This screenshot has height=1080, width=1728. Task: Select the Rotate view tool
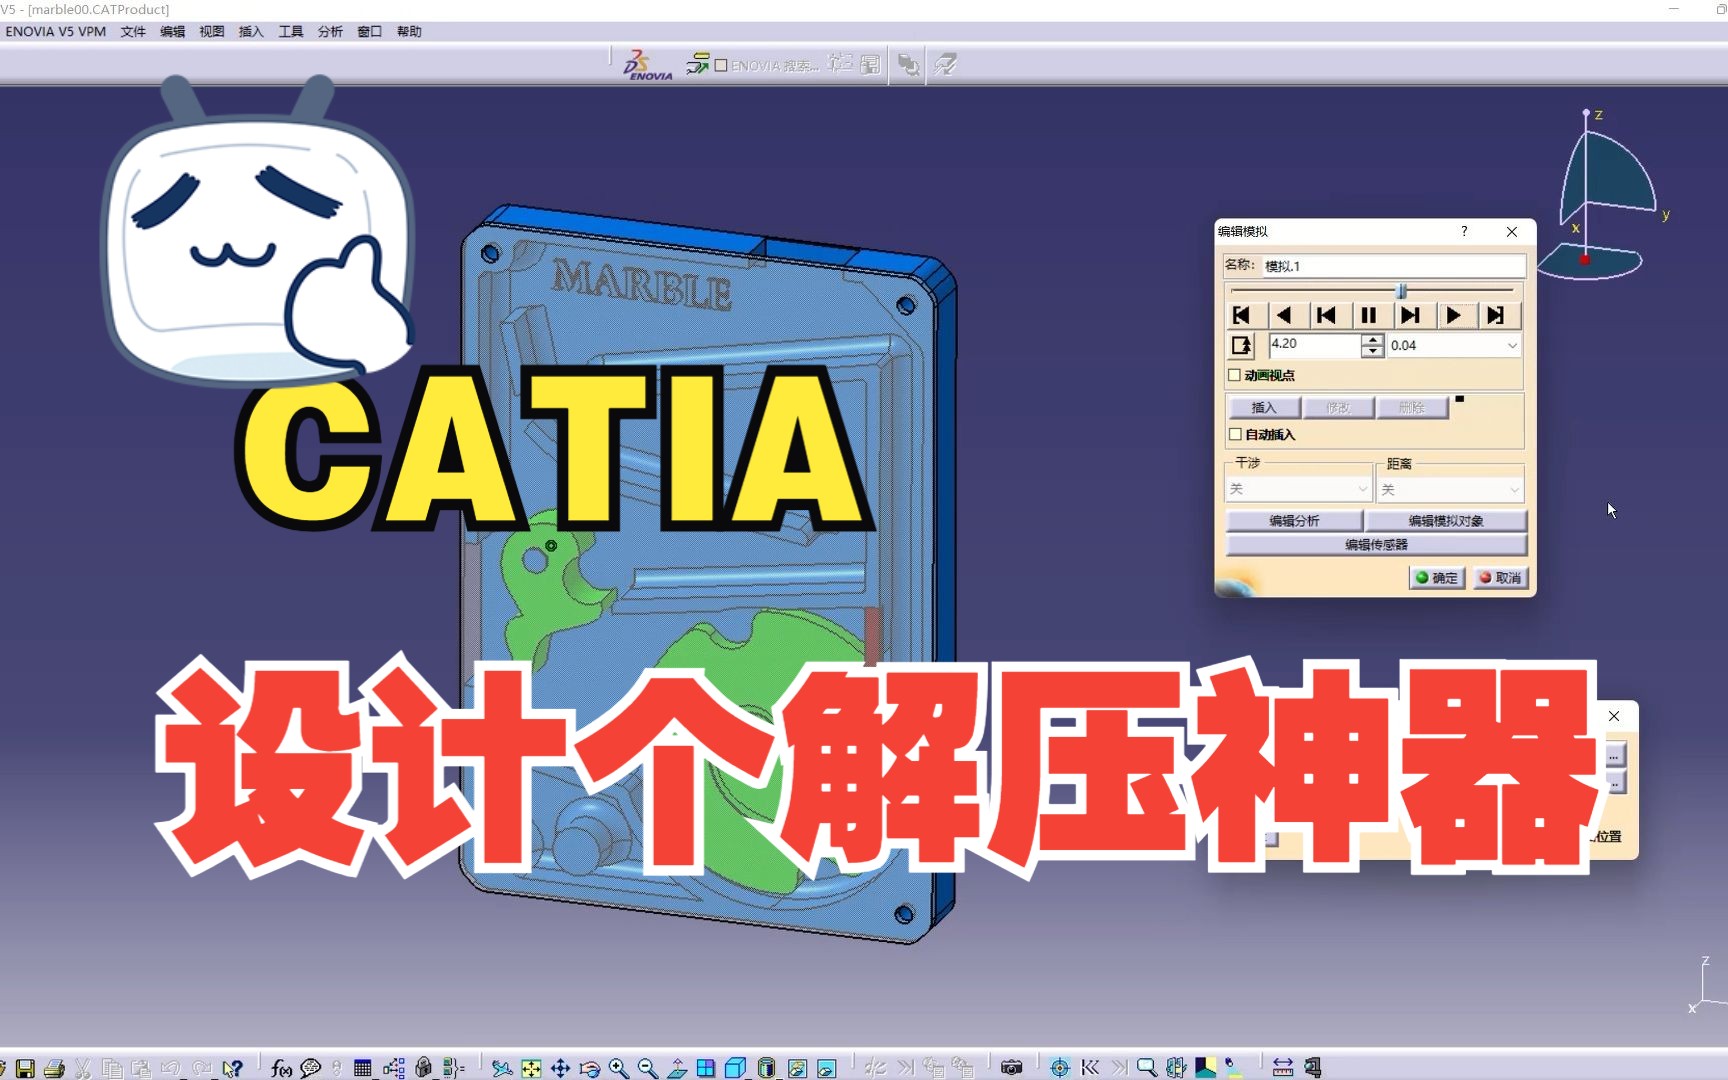(x=589, y=1068)
